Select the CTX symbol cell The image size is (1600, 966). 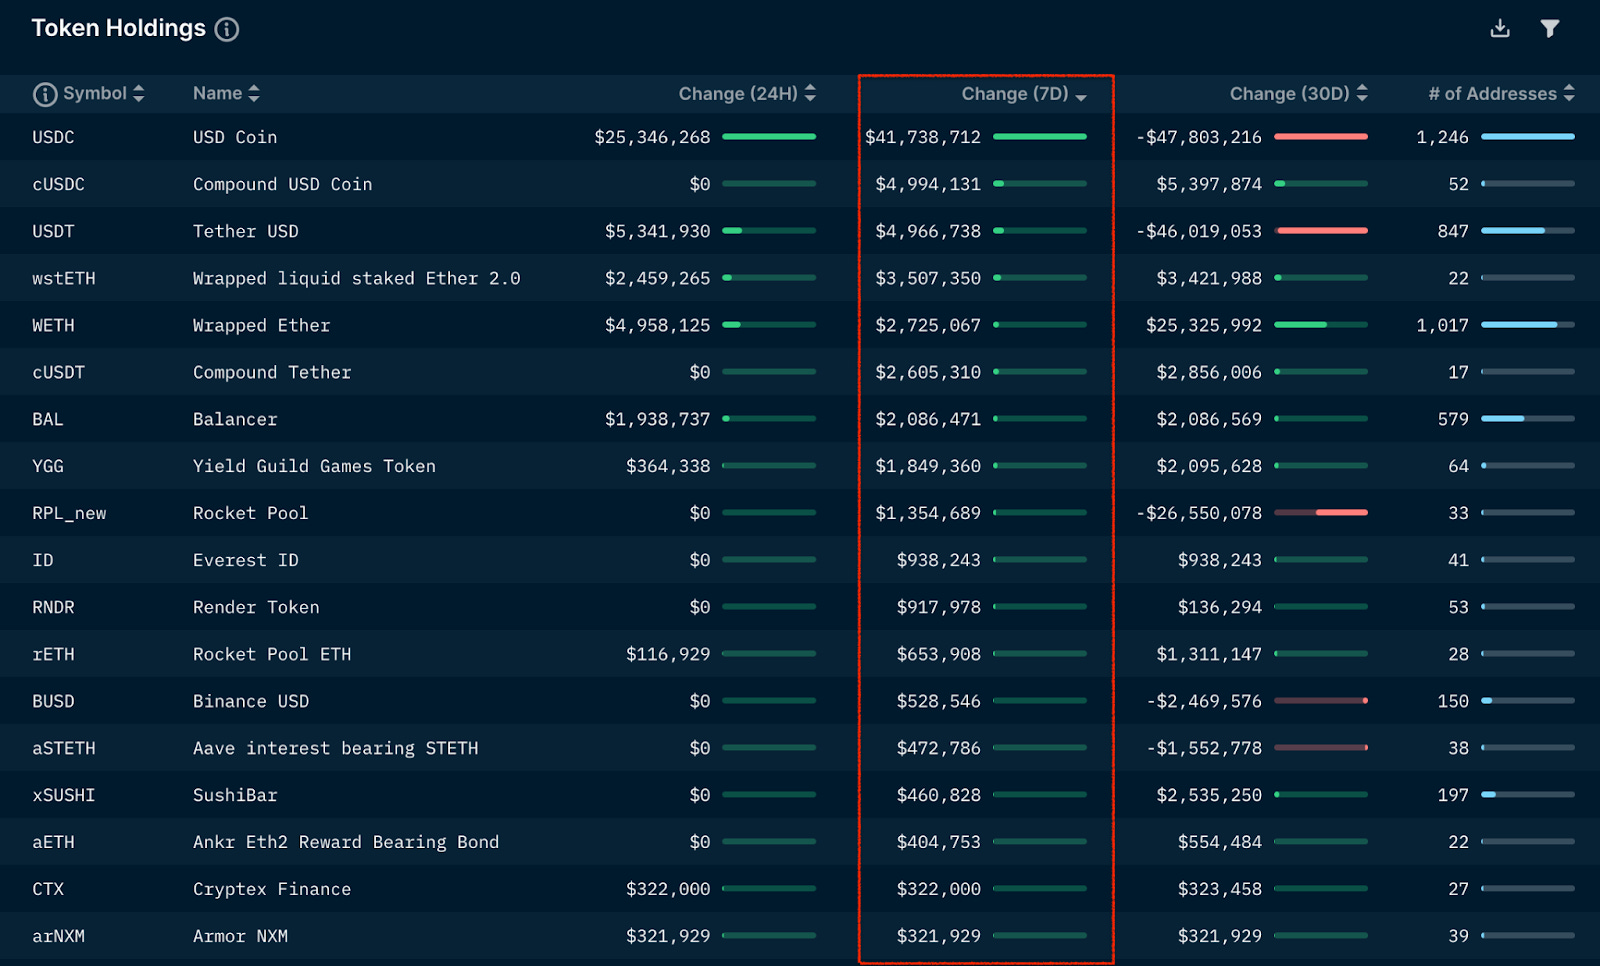[x=48, y=889]
